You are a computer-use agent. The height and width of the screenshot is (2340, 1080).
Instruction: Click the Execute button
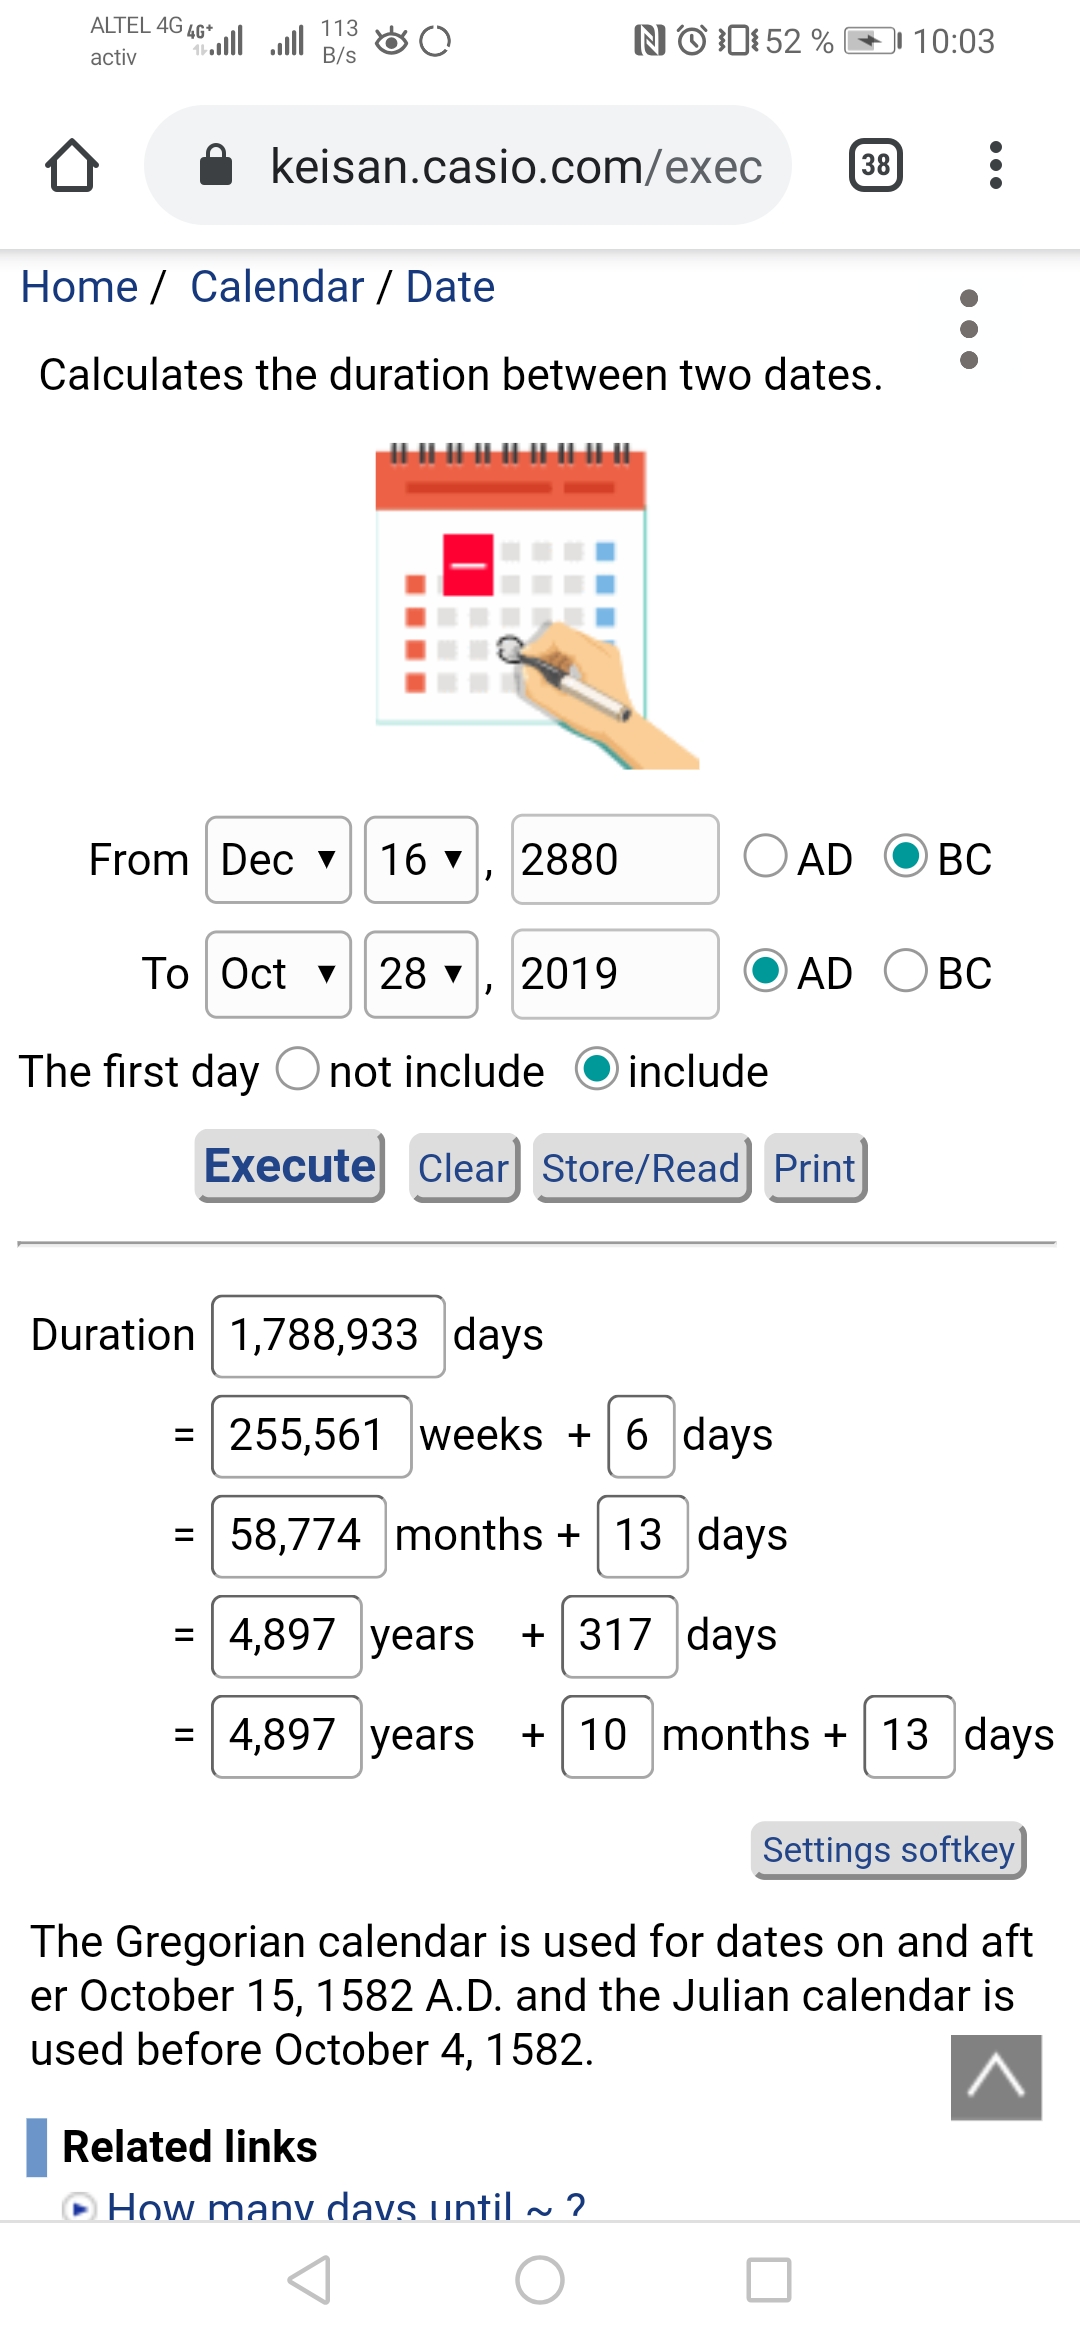coord(290,1166)
